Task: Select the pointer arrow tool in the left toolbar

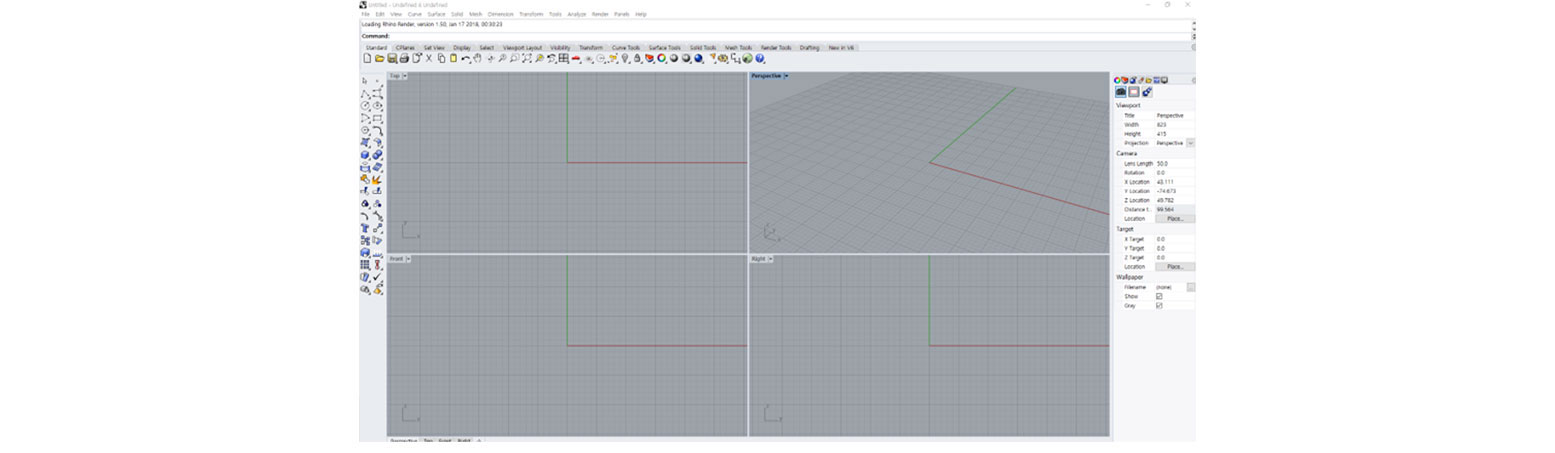Action: pos(365,80)
